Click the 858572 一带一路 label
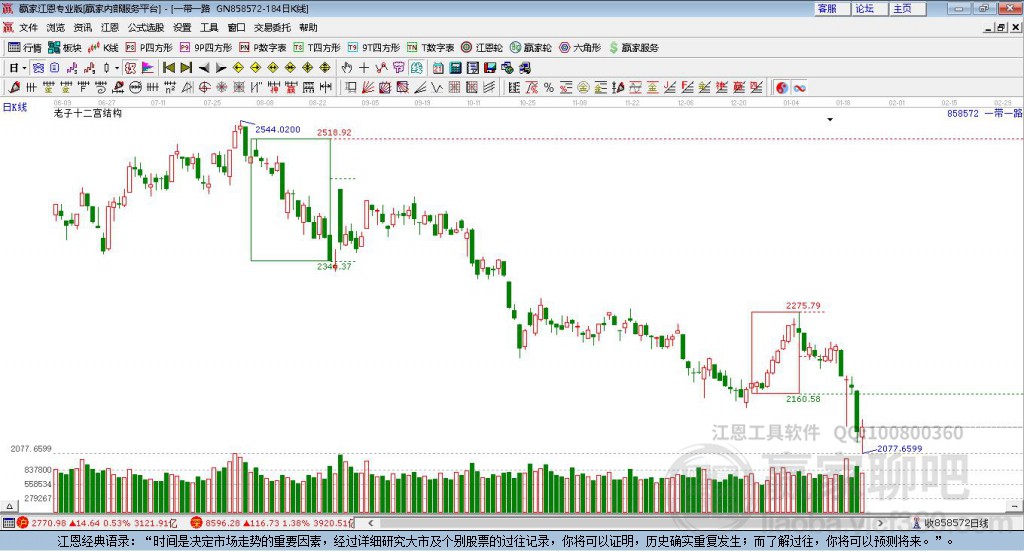1024x551 pixels. tap(984, 113)
